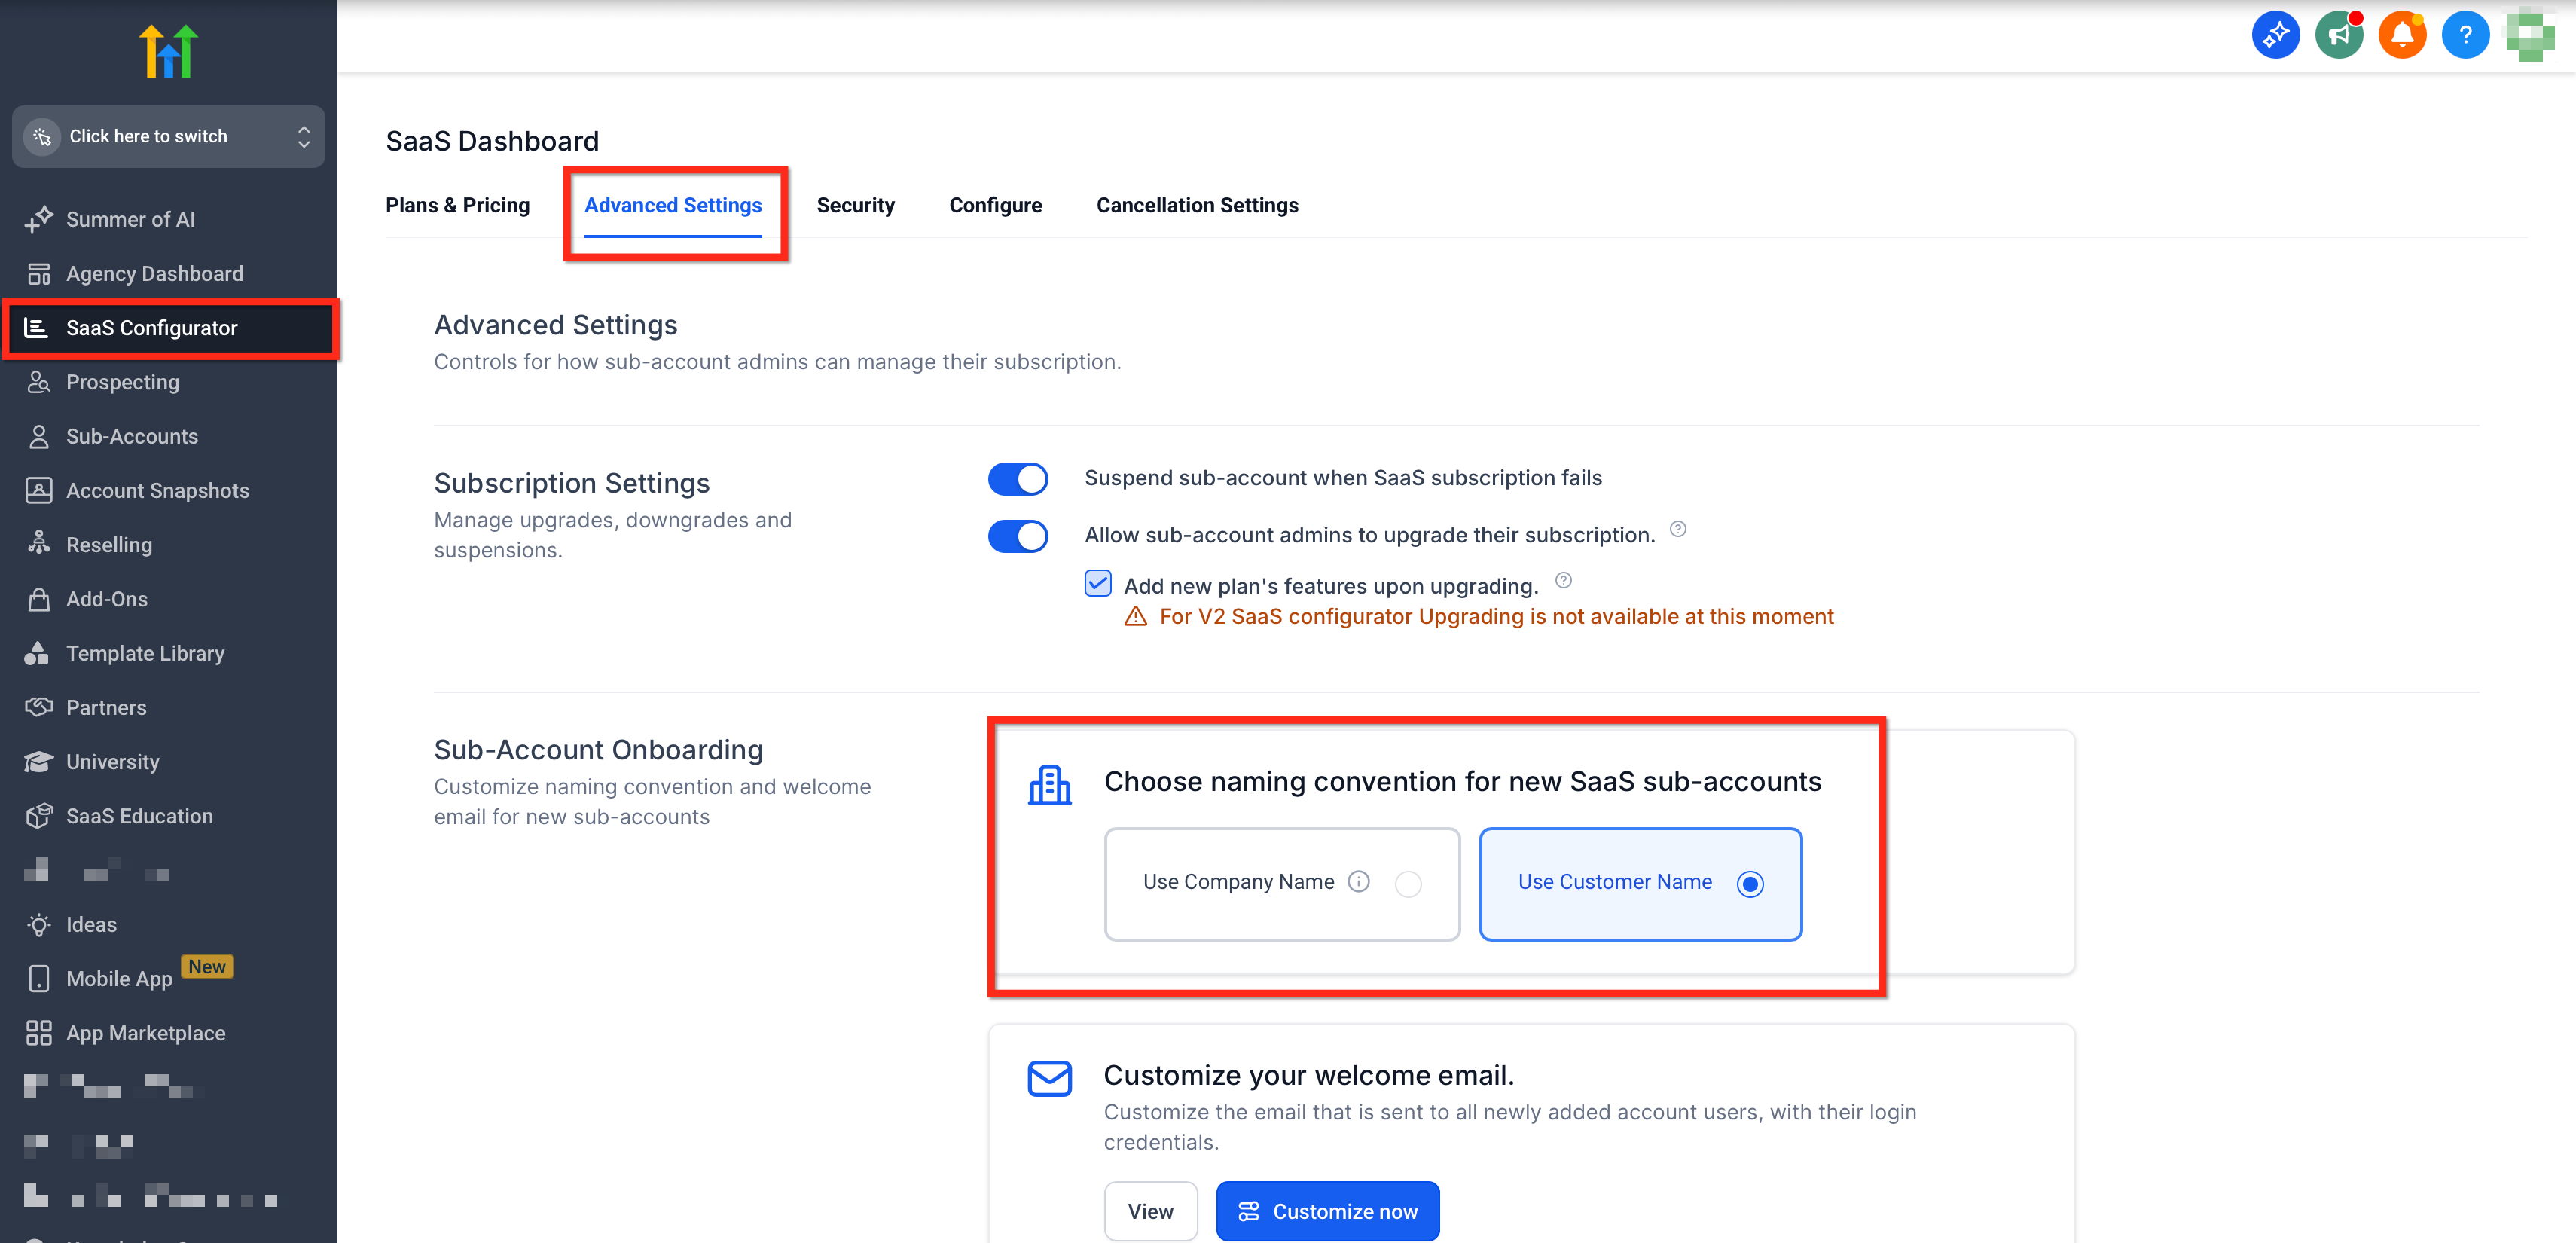This screenshot has height=1243, width=2576.
Task: Click the View welcome email button
Action: 1150,1210
